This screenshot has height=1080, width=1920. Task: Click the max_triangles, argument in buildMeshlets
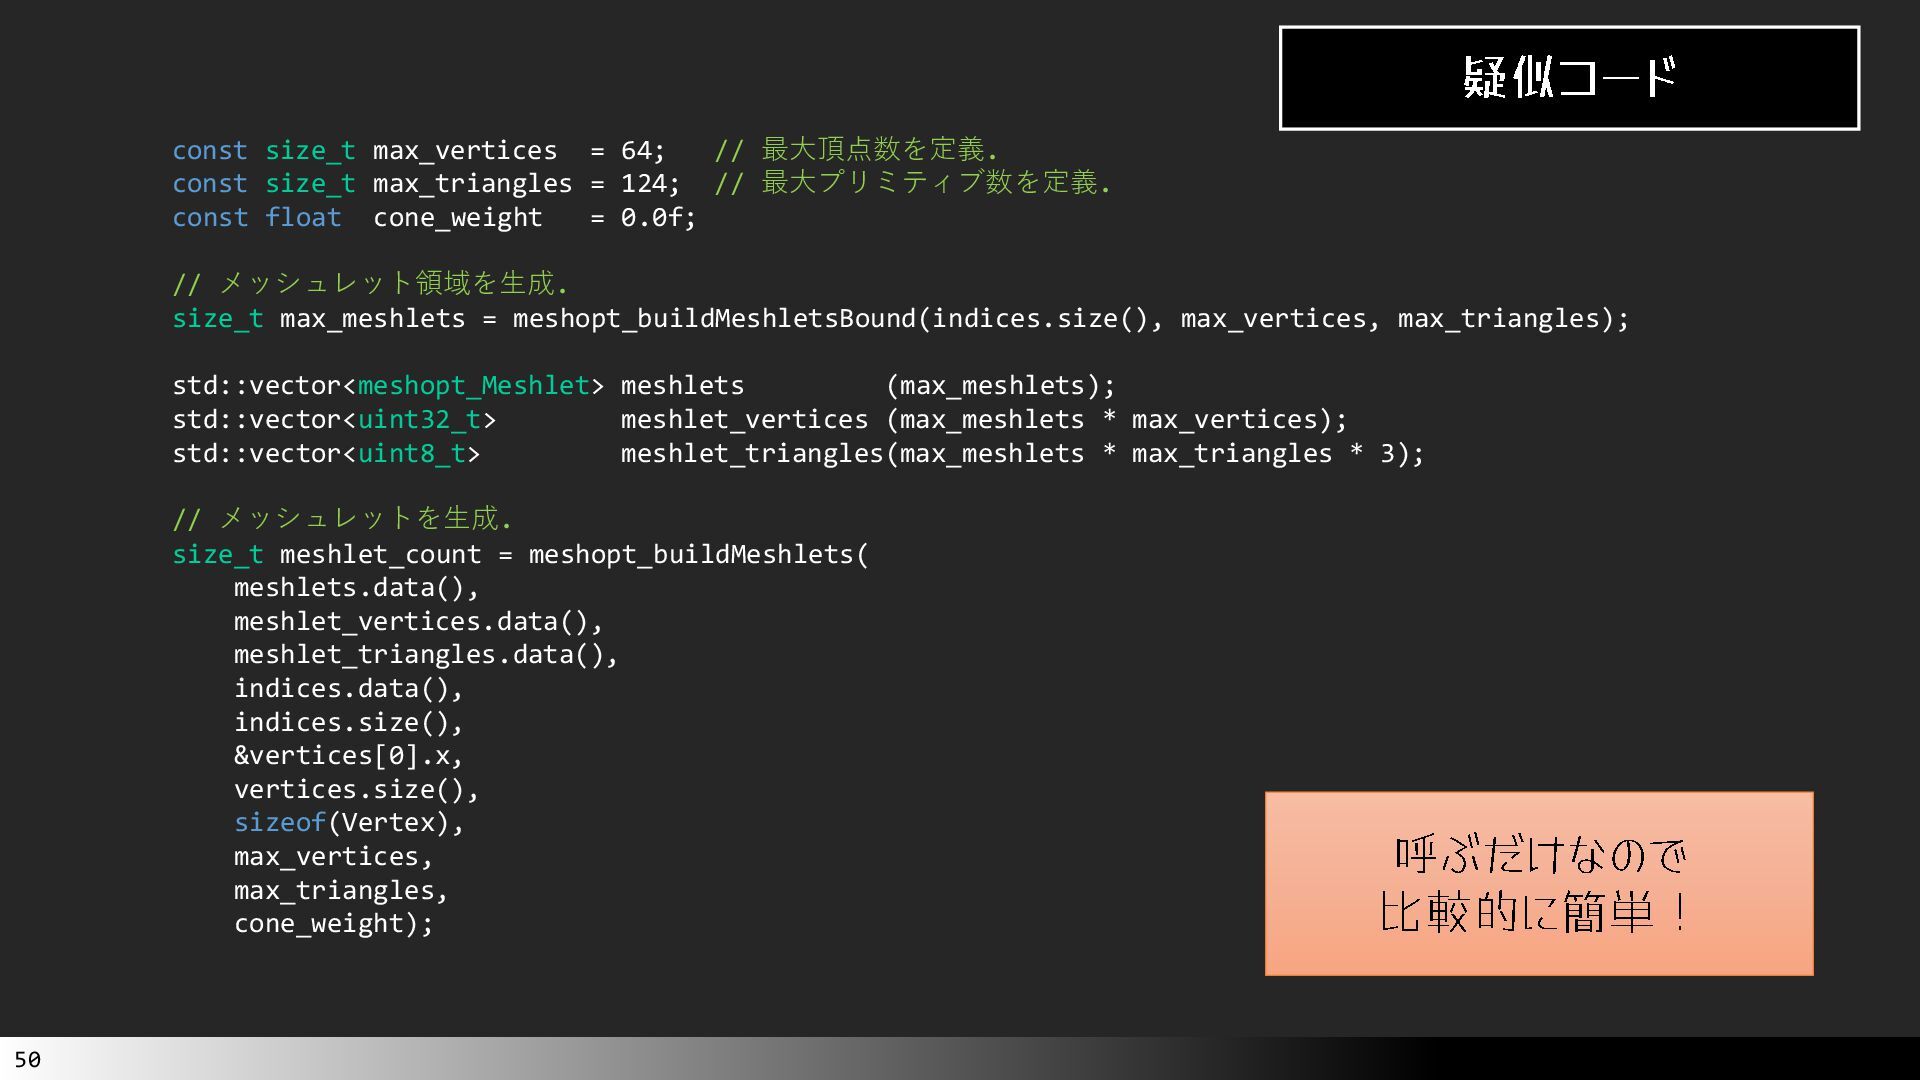(x=341, y=891)
